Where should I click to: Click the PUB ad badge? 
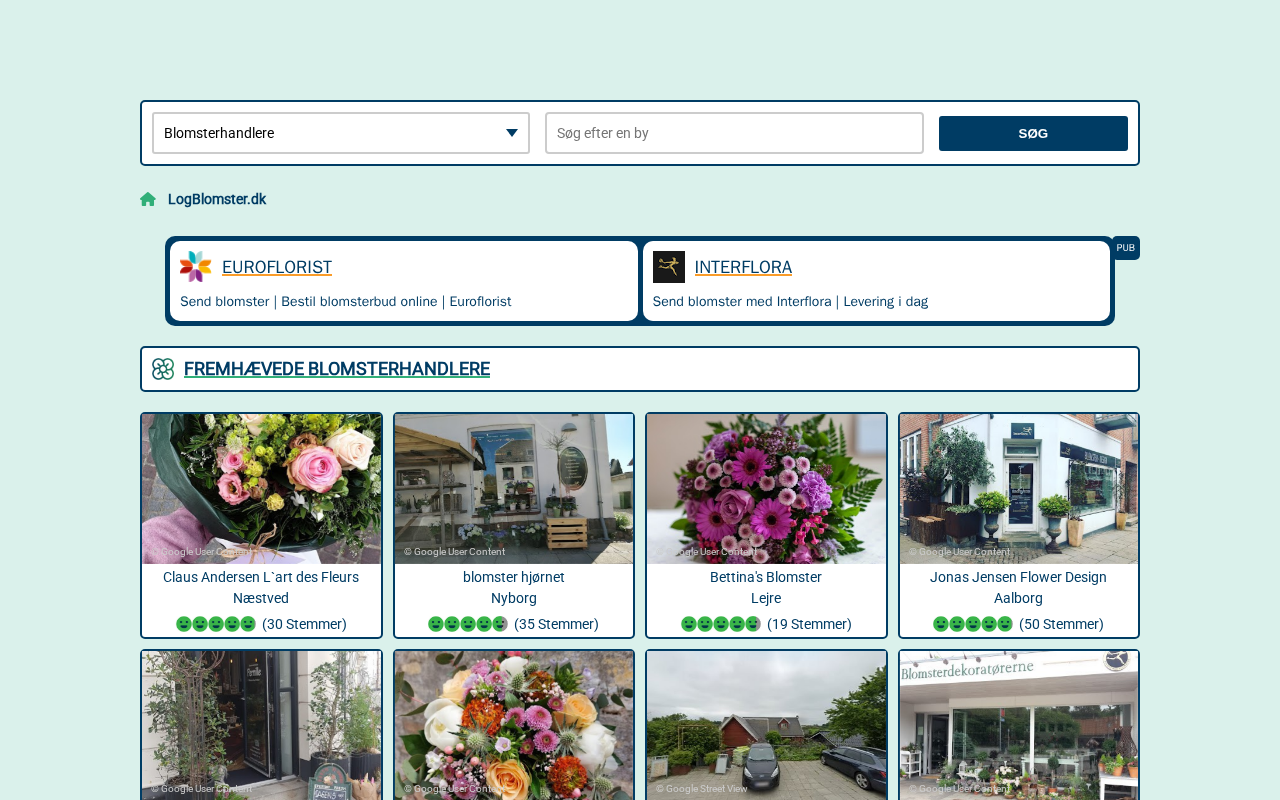pos(1126,248)
